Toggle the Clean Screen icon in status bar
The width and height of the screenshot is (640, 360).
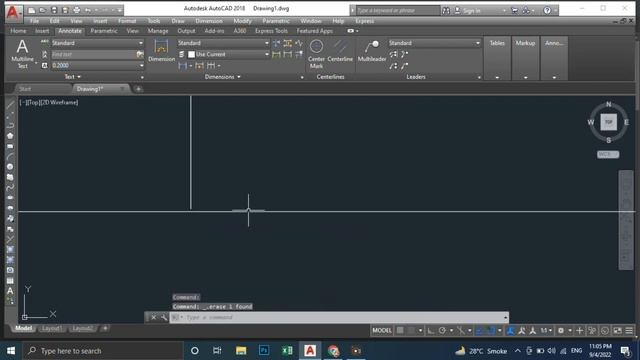point(617,331)
